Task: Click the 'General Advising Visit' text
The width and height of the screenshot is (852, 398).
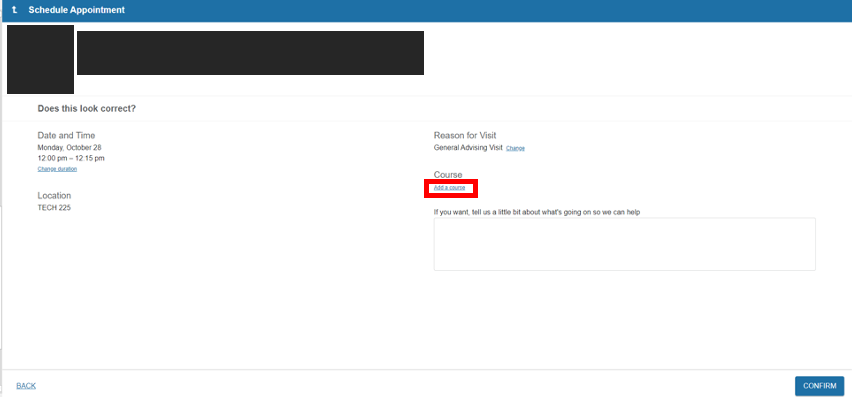Action: tap(468, 147)
